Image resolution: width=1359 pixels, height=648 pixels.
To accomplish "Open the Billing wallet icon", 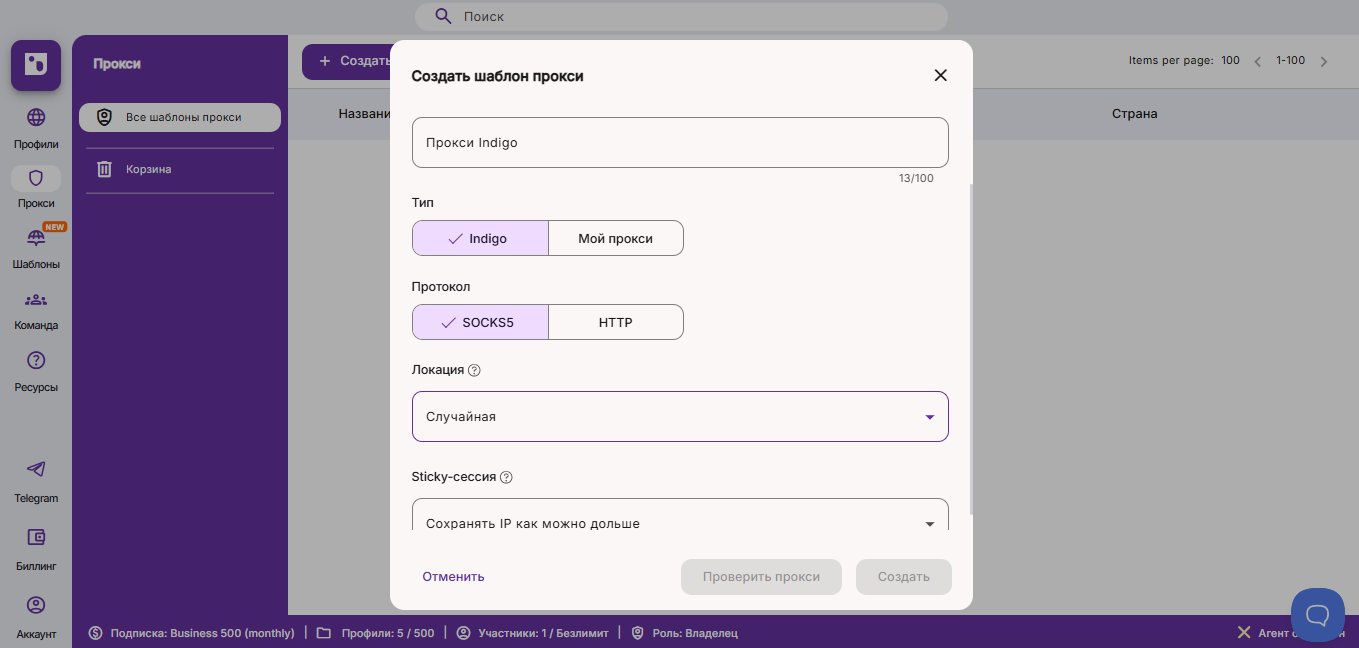I will [36, 537].
